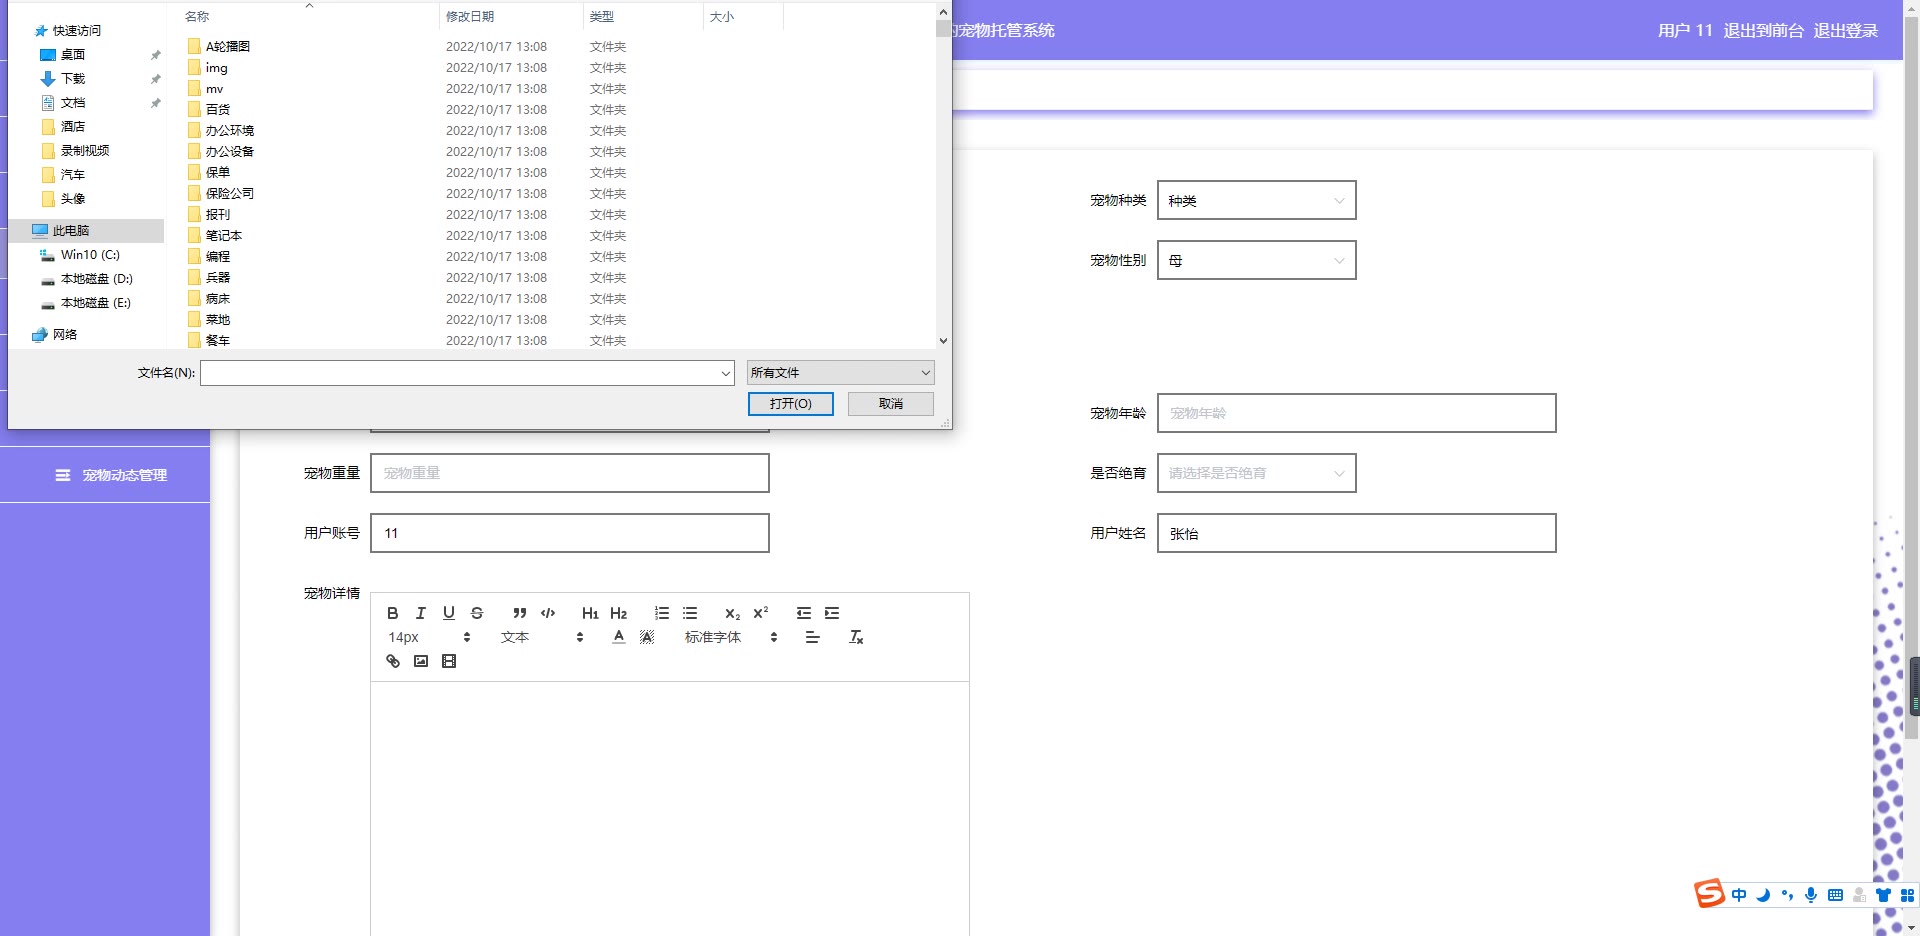Insert a blockquote in the editor
This screenshot has height=936, width=1920.
pos(520,613)
